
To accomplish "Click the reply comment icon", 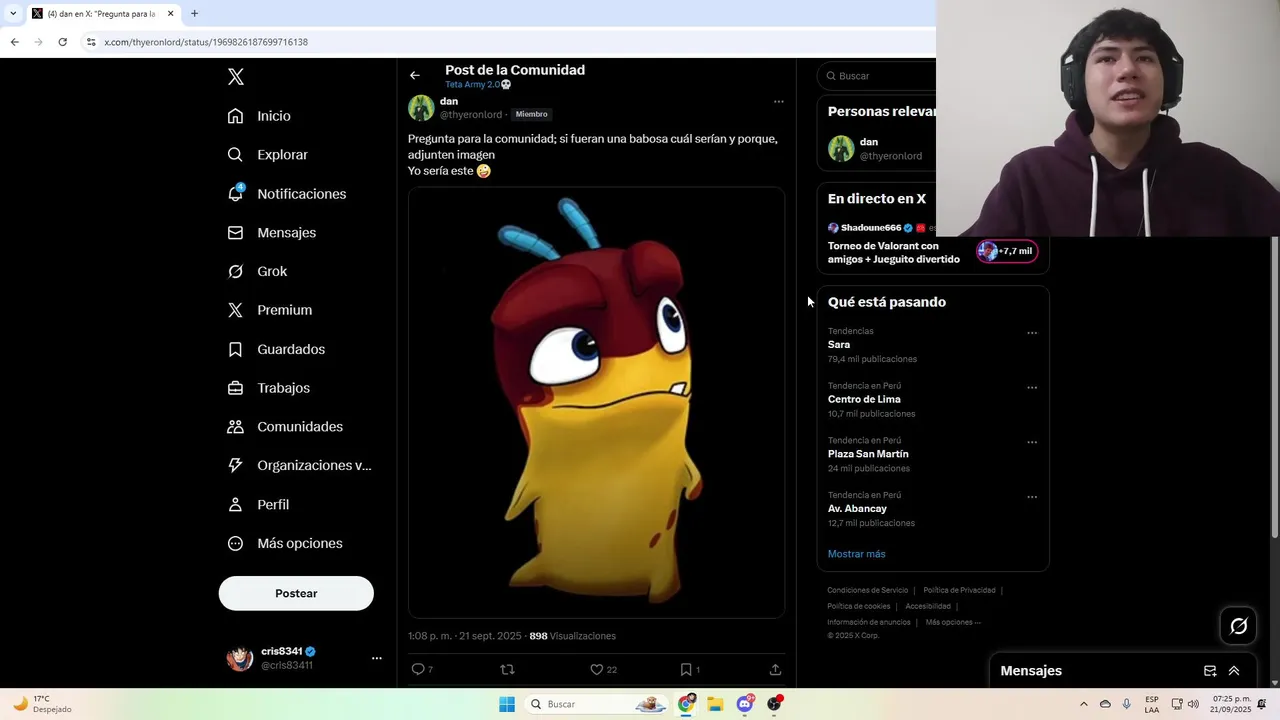I will pyautogui.click(x=418, y=669).
